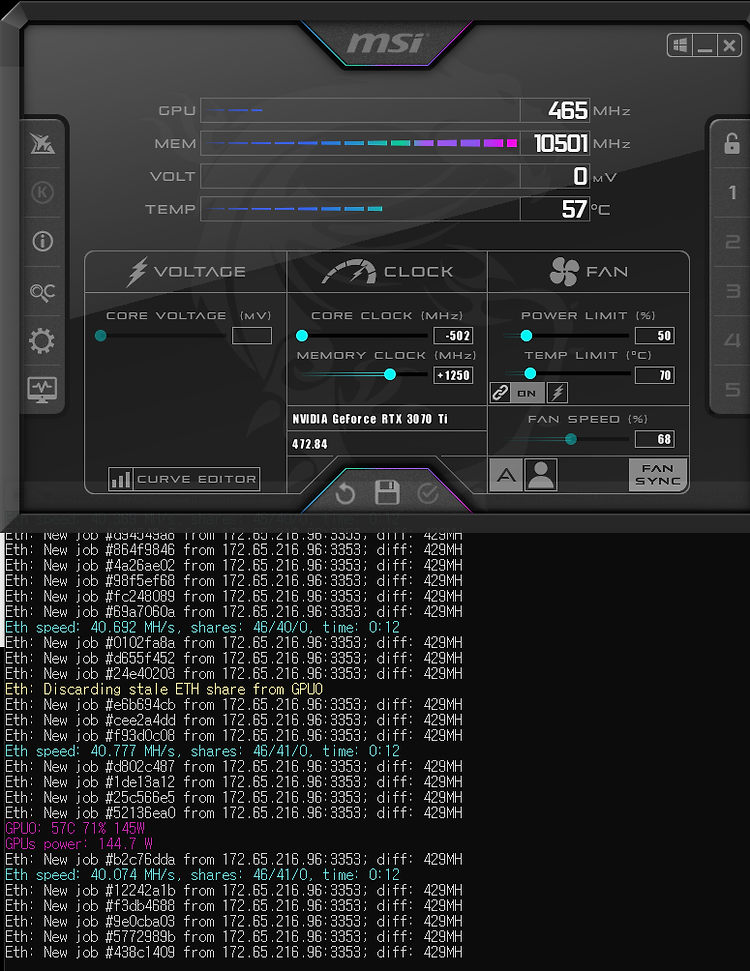The width and height of the screenshot is (750, 971).
Task: Click 'Eth speed: 40.074 MH/s' line in miner
Action: (x=203, y=875)
